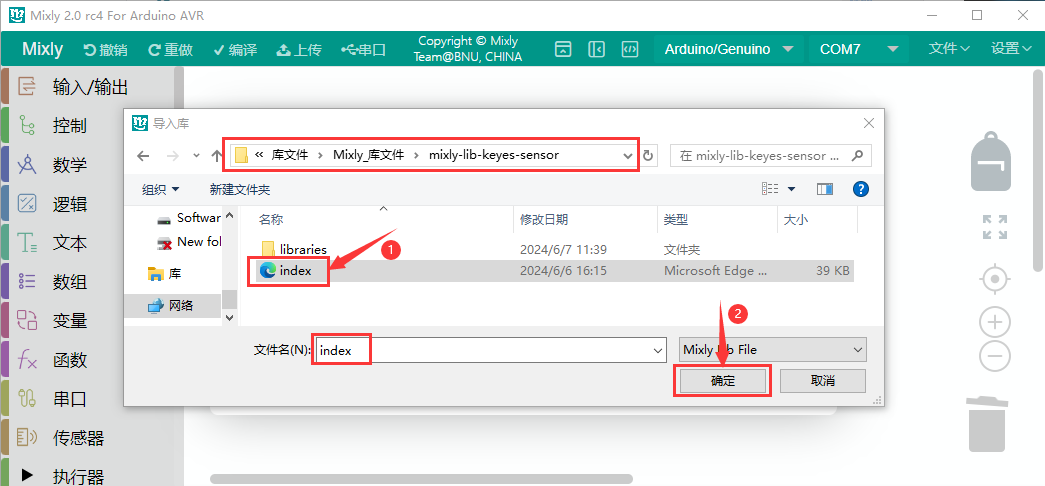Image resolution: width=1045 pixels, height=486 pixels.
Task: Select 网络 in the navigation pane
Action: [x=171, y=305]
